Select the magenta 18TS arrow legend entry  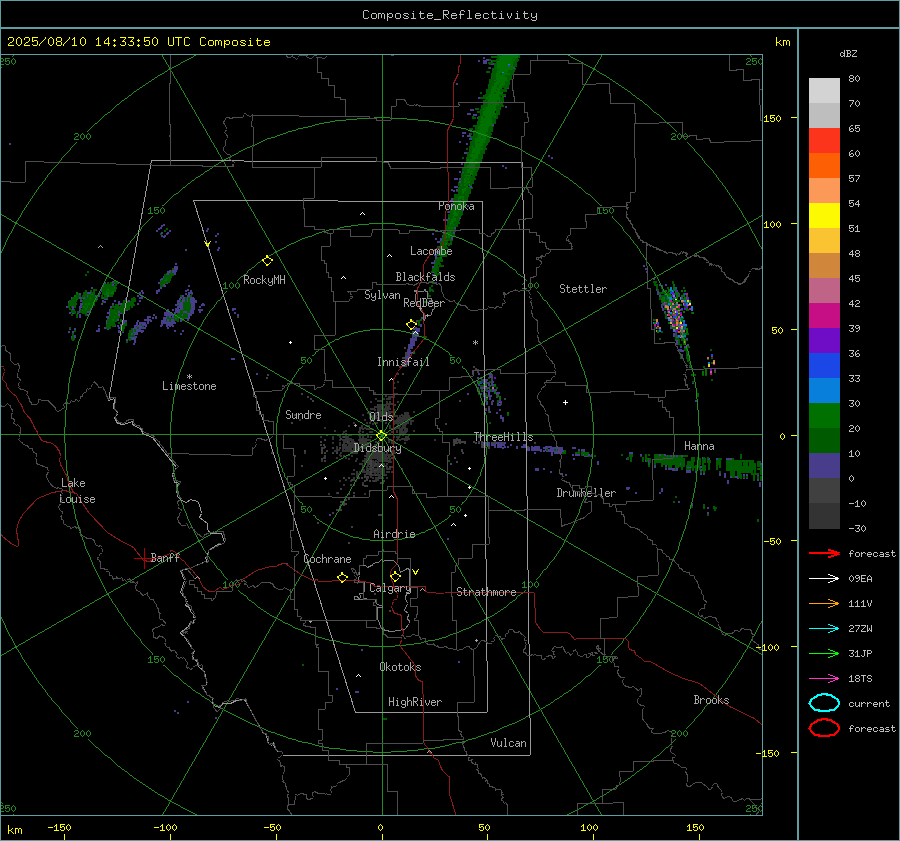click(x=824, y=679)
